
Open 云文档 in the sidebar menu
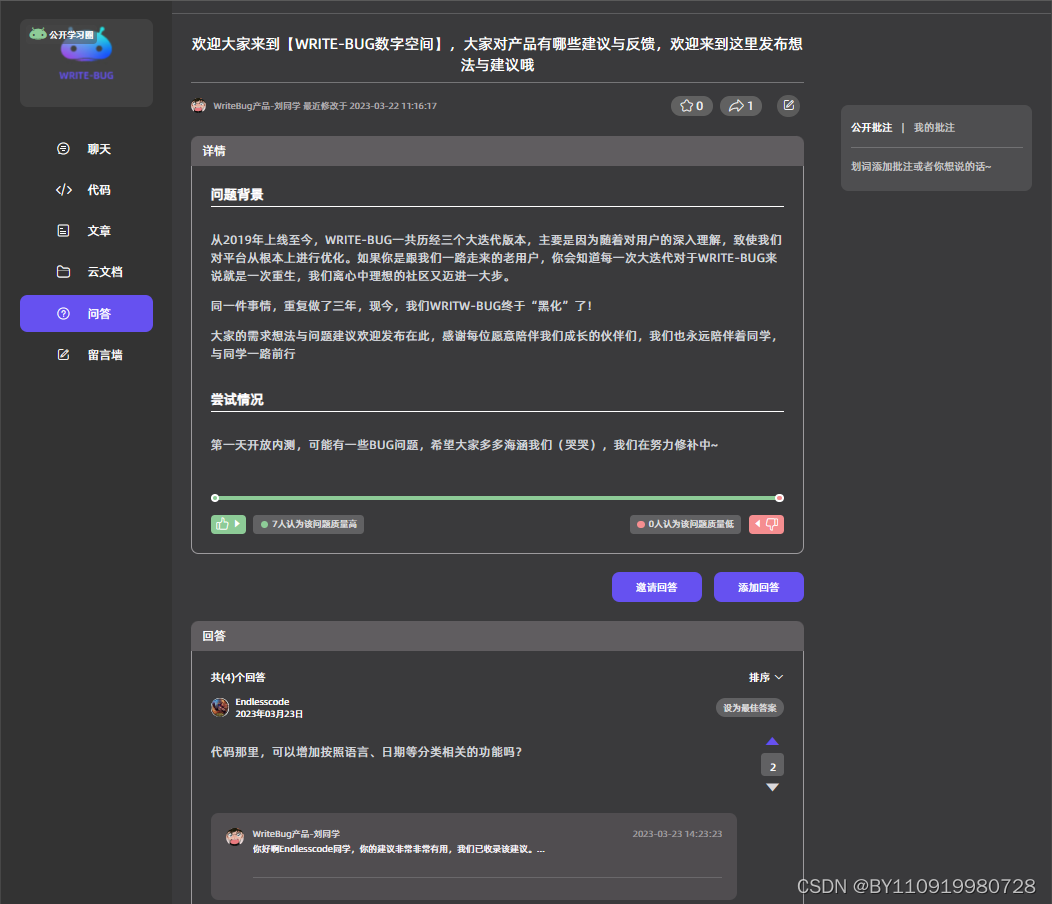point(87,272)
